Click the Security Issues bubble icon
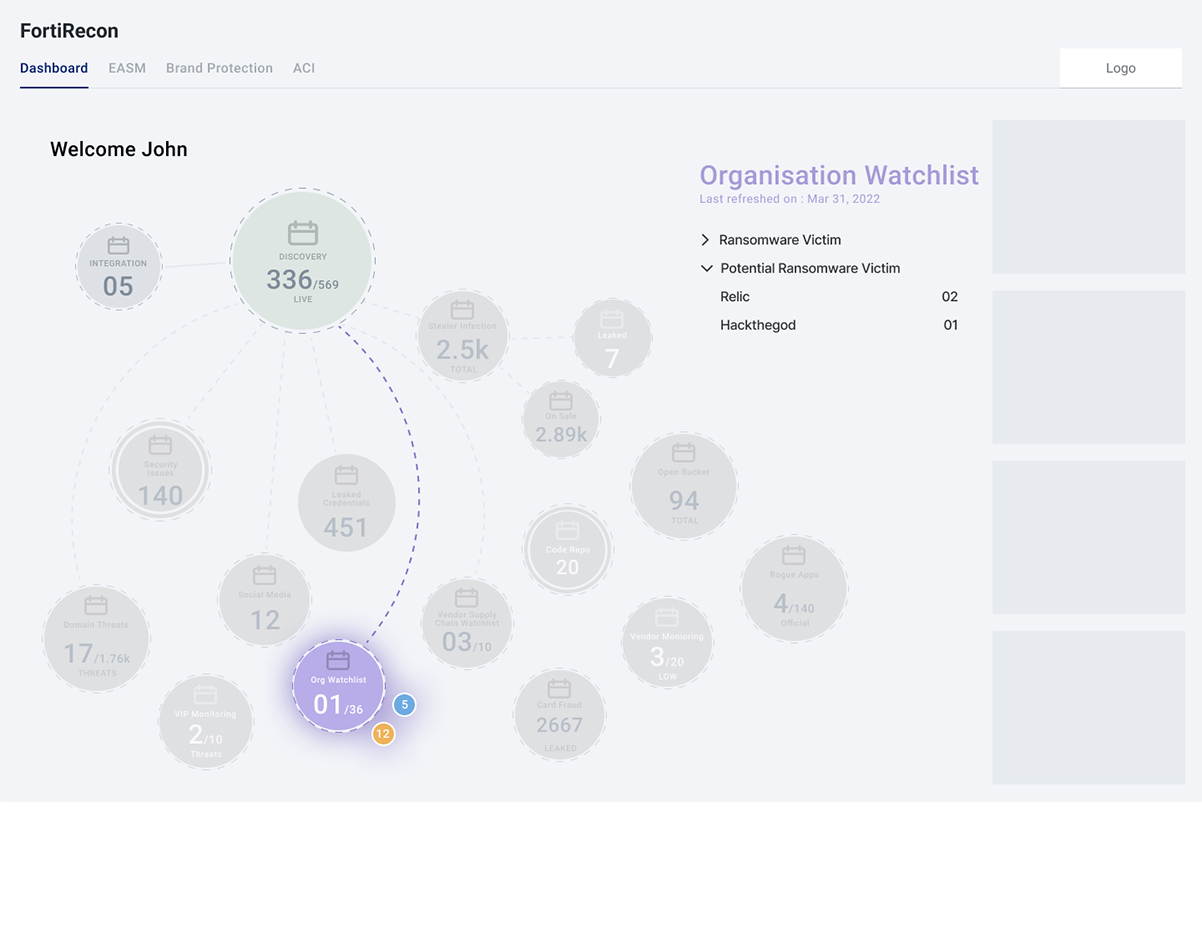 click(160, 445)
